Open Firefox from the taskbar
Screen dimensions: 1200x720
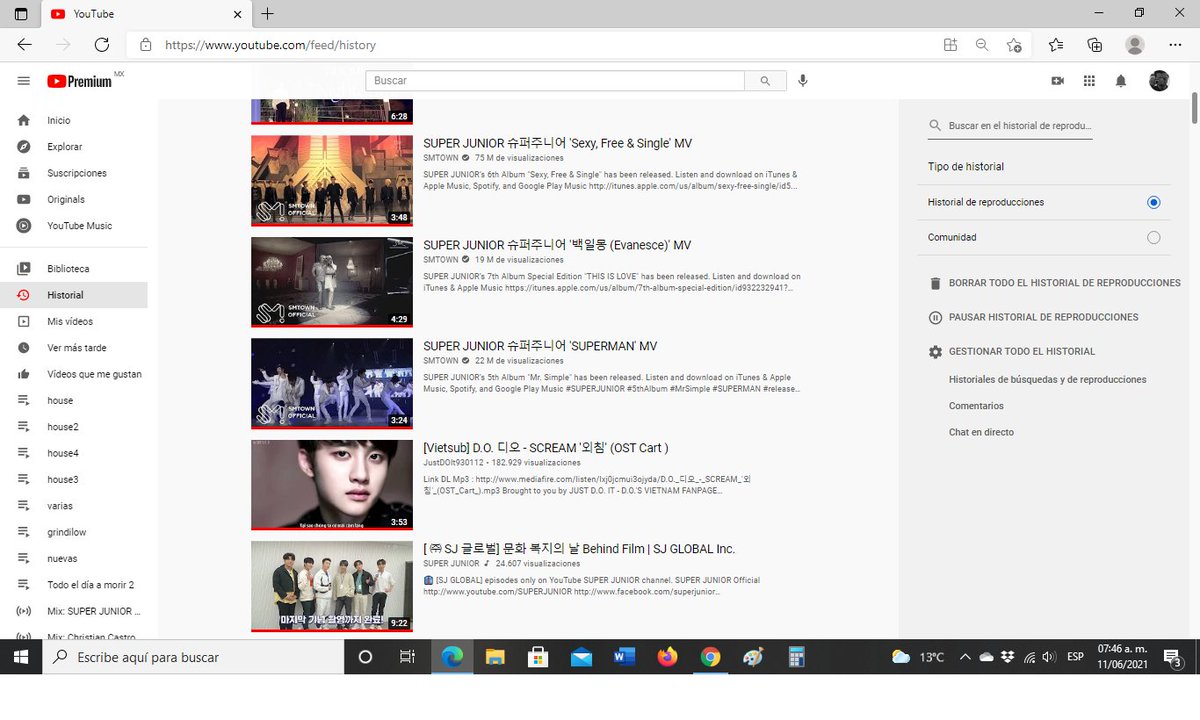pyautogui.click(x=667, y=657)
